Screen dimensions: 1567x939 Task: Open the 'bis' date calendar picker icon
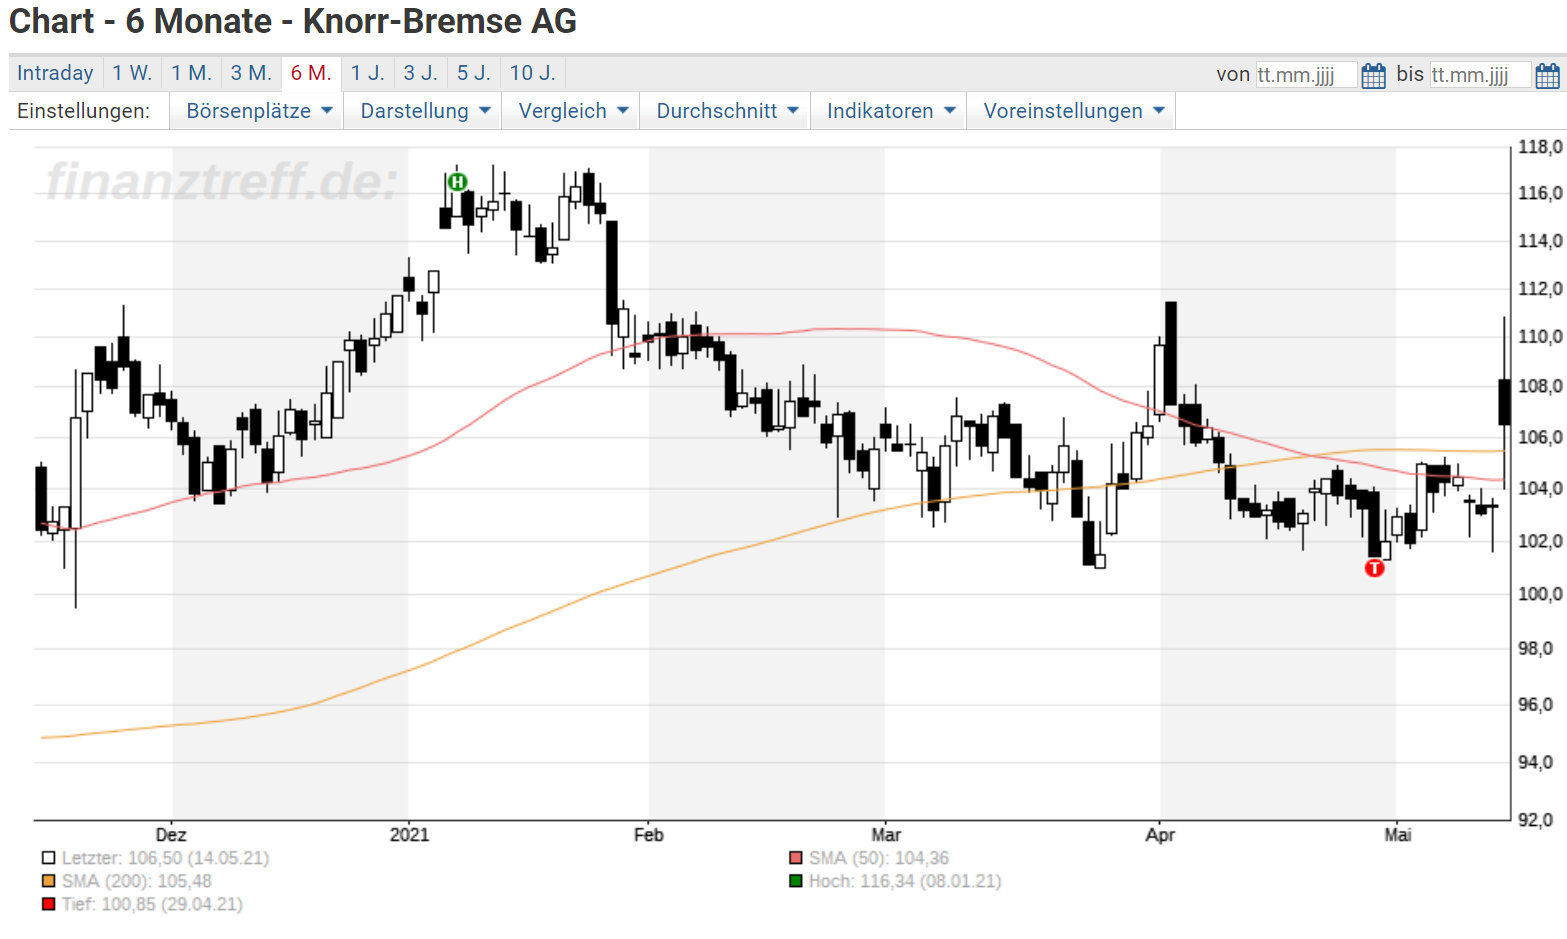point(1547,75)
